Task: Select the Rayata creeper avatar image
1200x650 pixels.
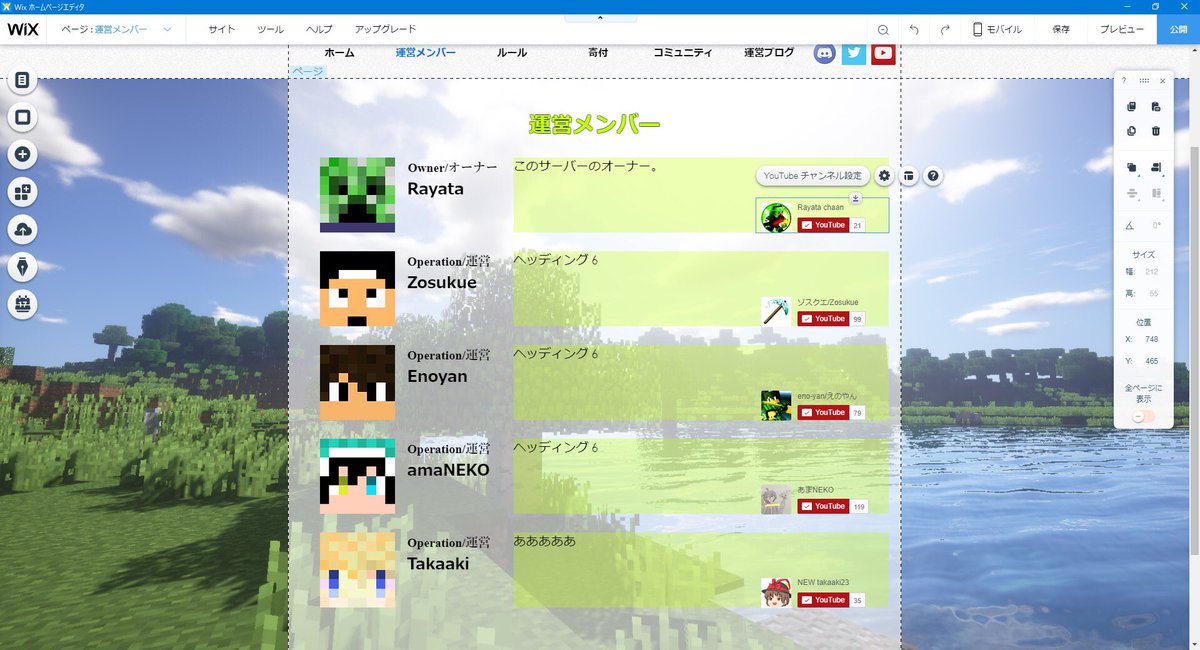Action: coord(357,195)
